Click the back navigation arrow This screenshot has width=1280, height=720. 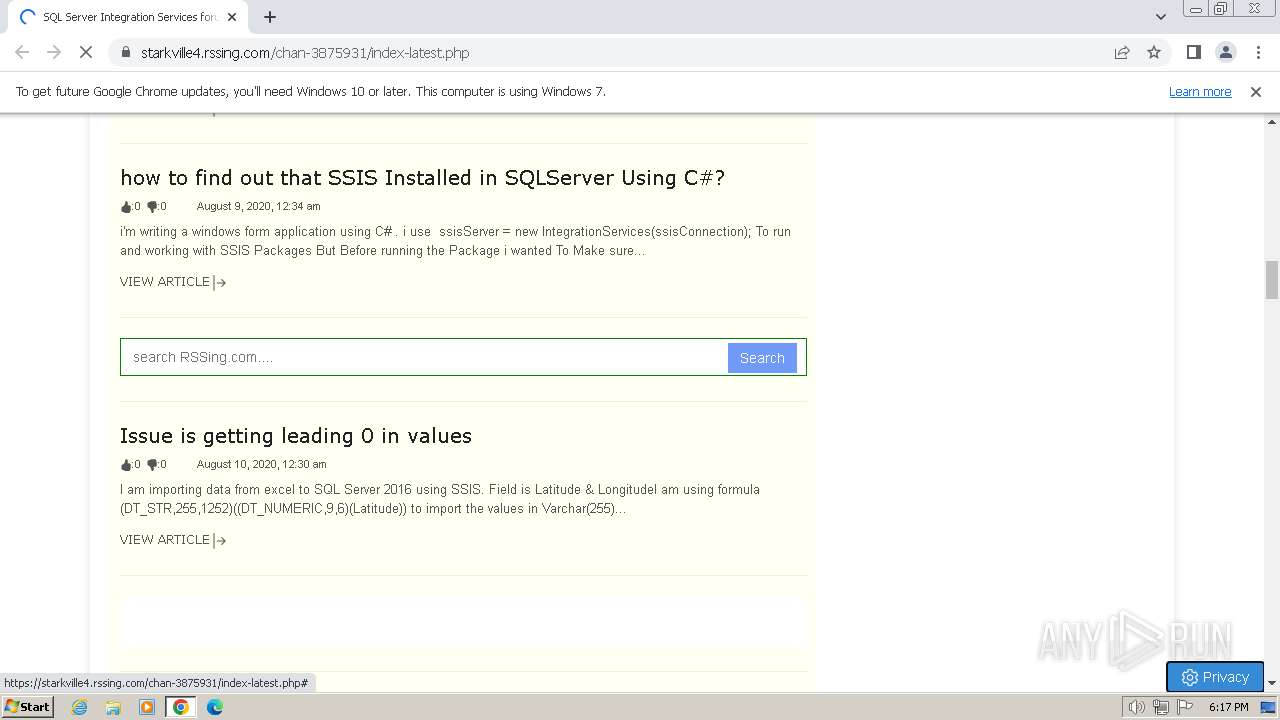coord(22,52)
